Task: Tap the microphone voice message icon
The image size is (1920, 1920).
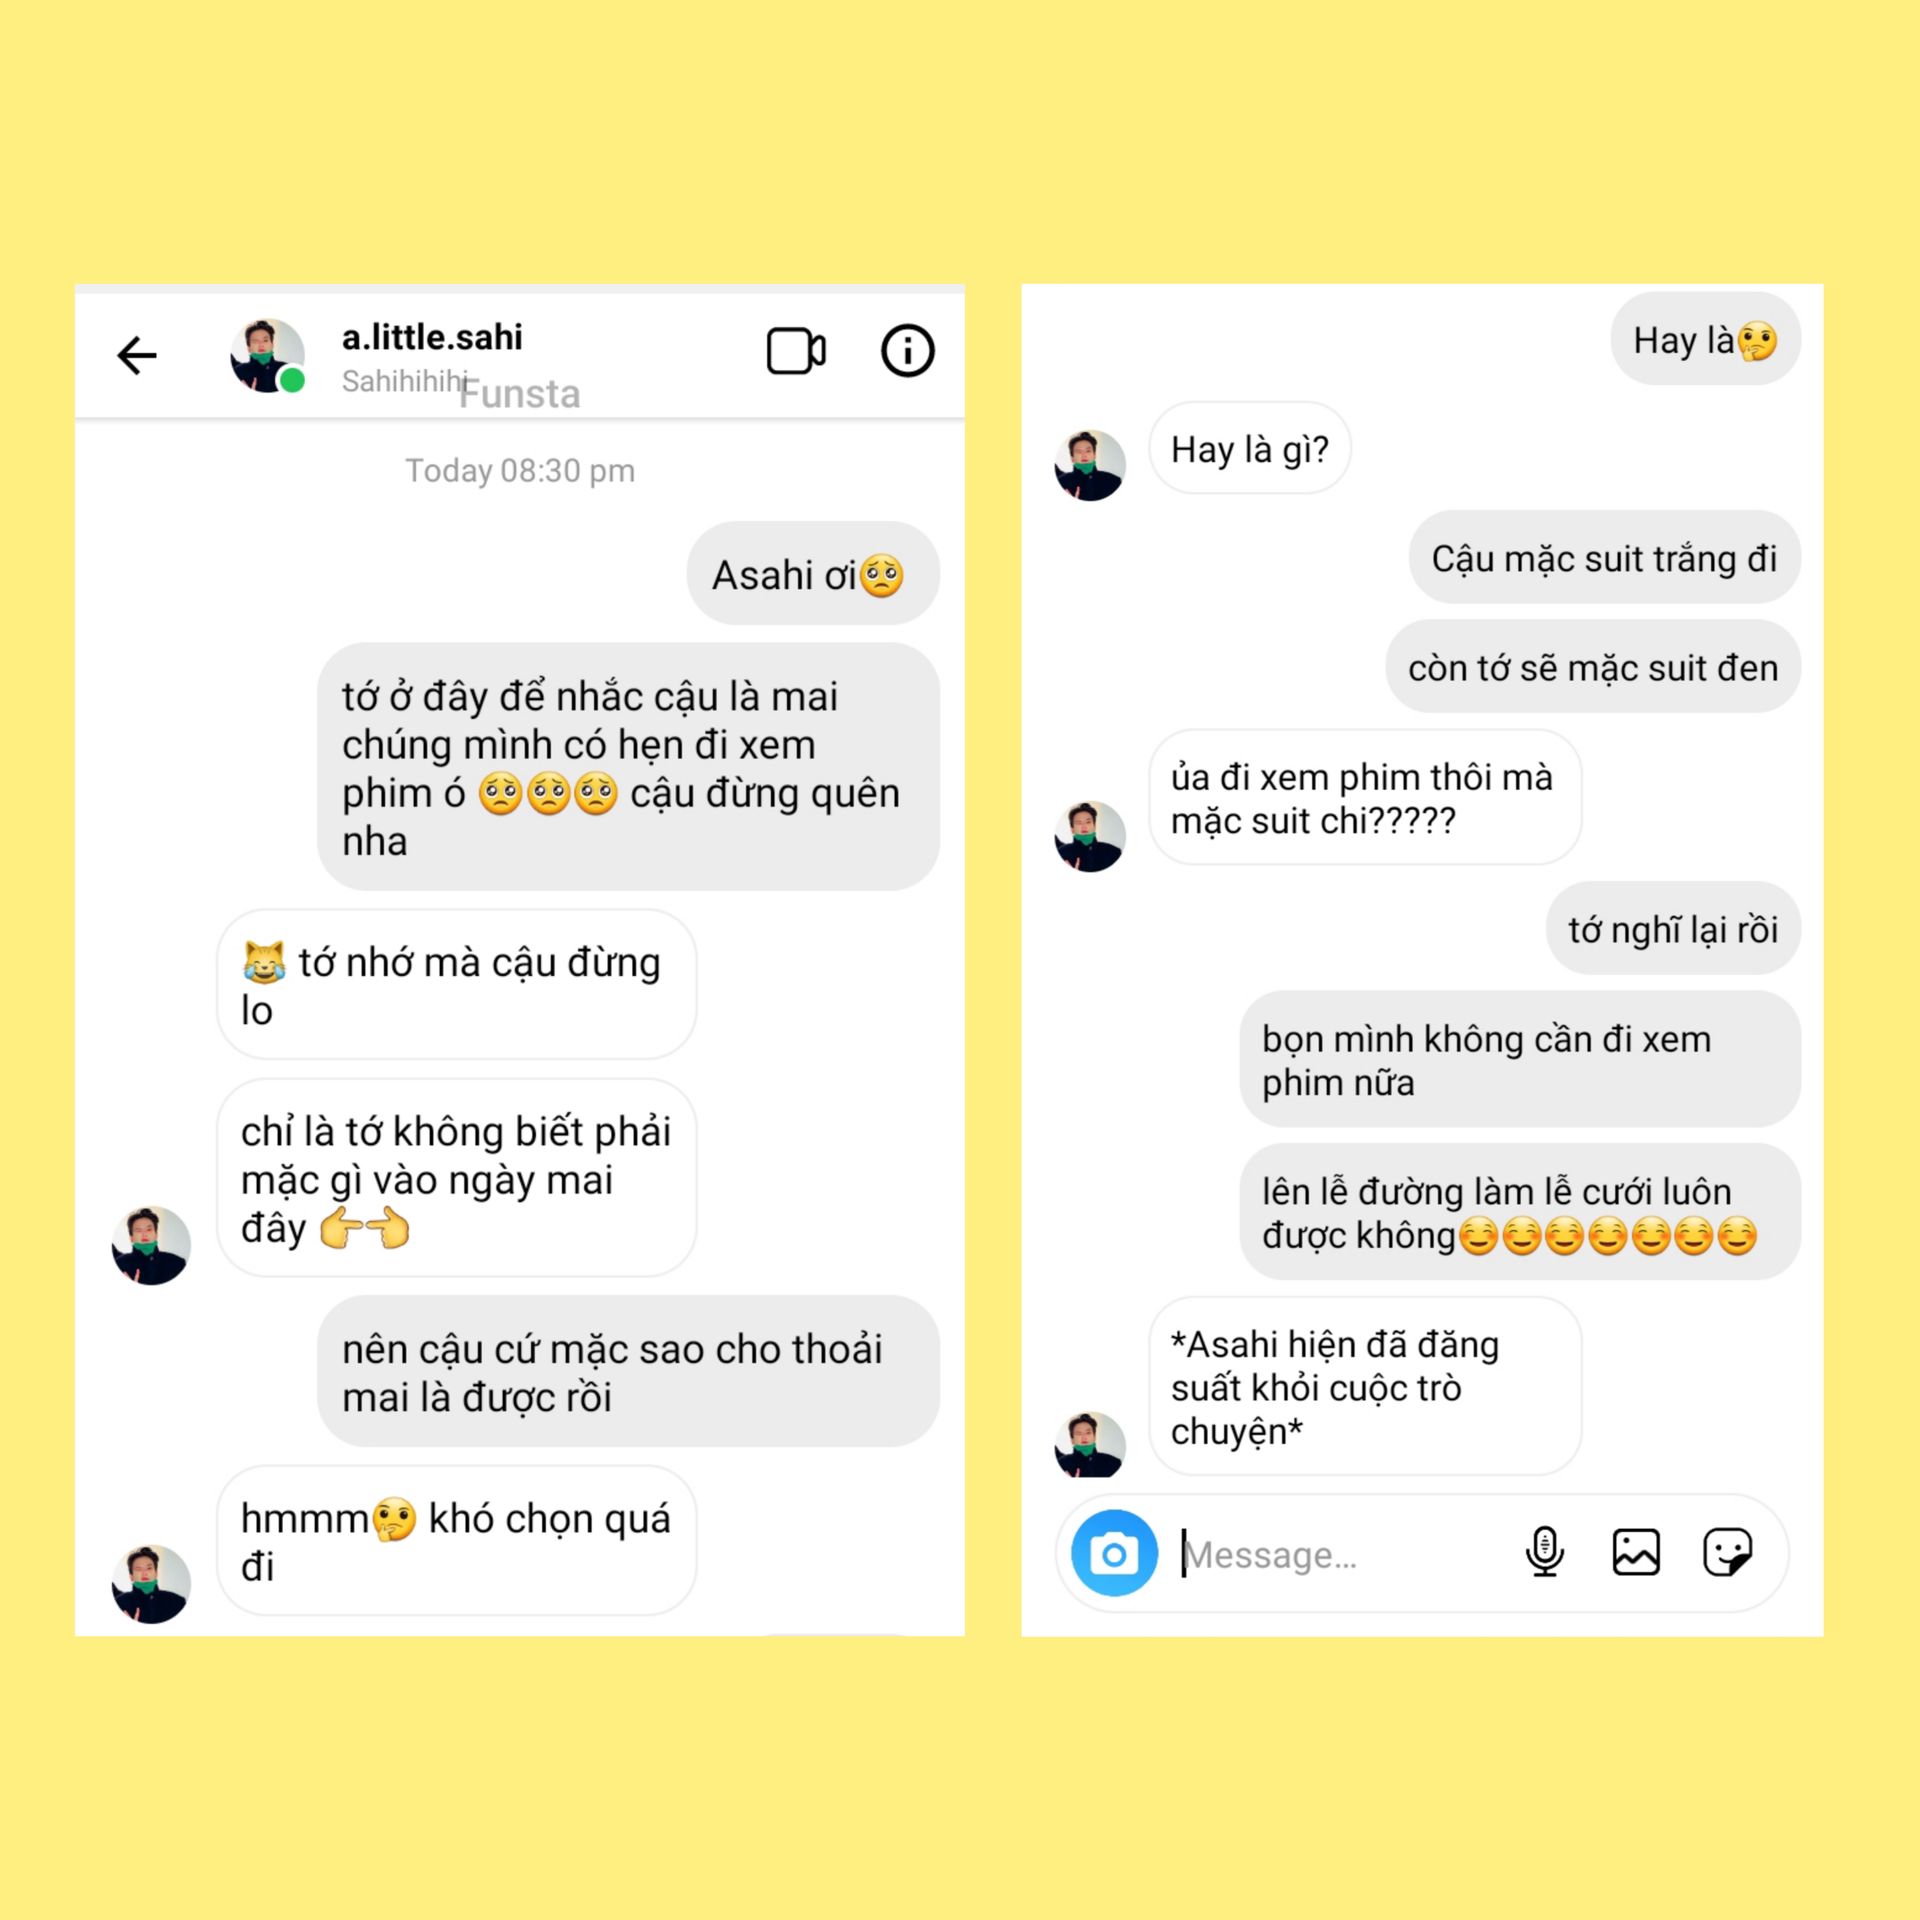Action: point(1544,1552)
